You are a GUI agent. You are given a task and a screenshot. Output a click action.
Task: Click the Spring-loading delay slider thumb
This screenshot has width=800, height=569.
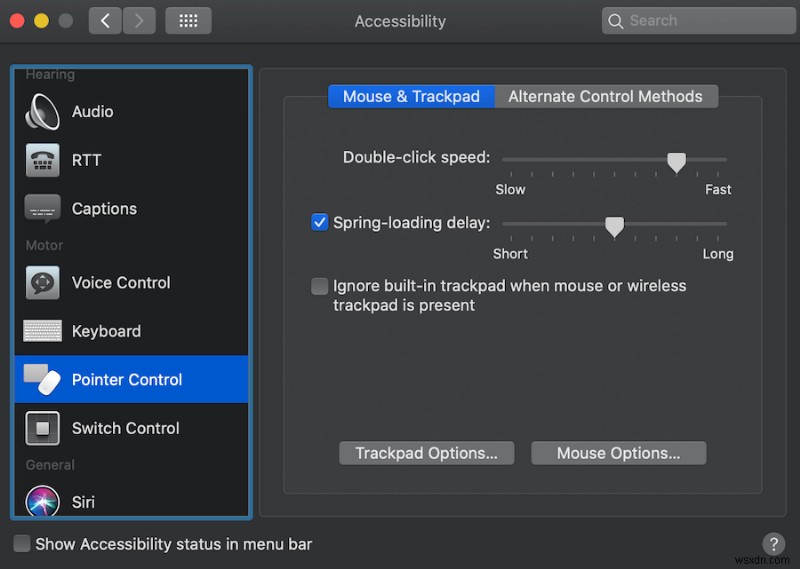pos(615,227)
